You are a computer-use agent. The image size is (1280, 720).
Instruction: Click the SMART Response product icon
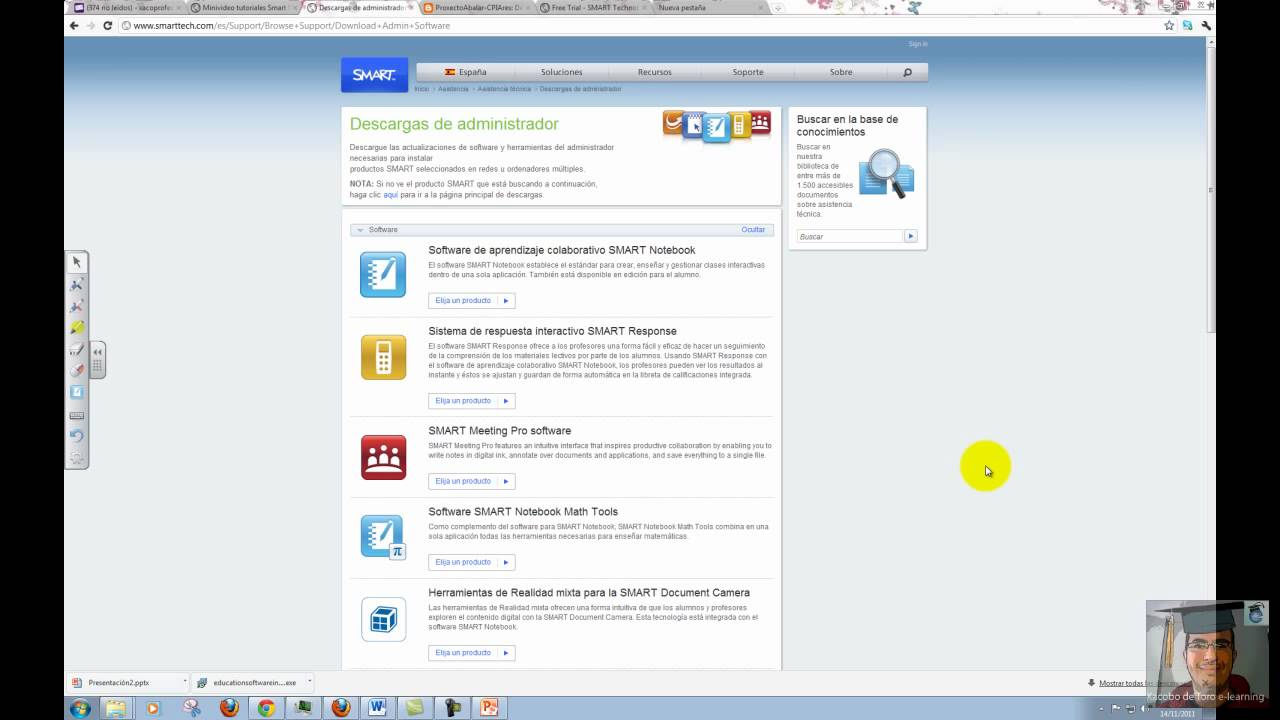383,357
